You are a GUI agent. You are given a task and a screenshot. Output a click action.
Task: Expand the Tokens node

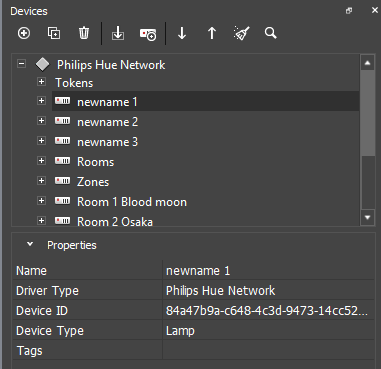[41, 81]
